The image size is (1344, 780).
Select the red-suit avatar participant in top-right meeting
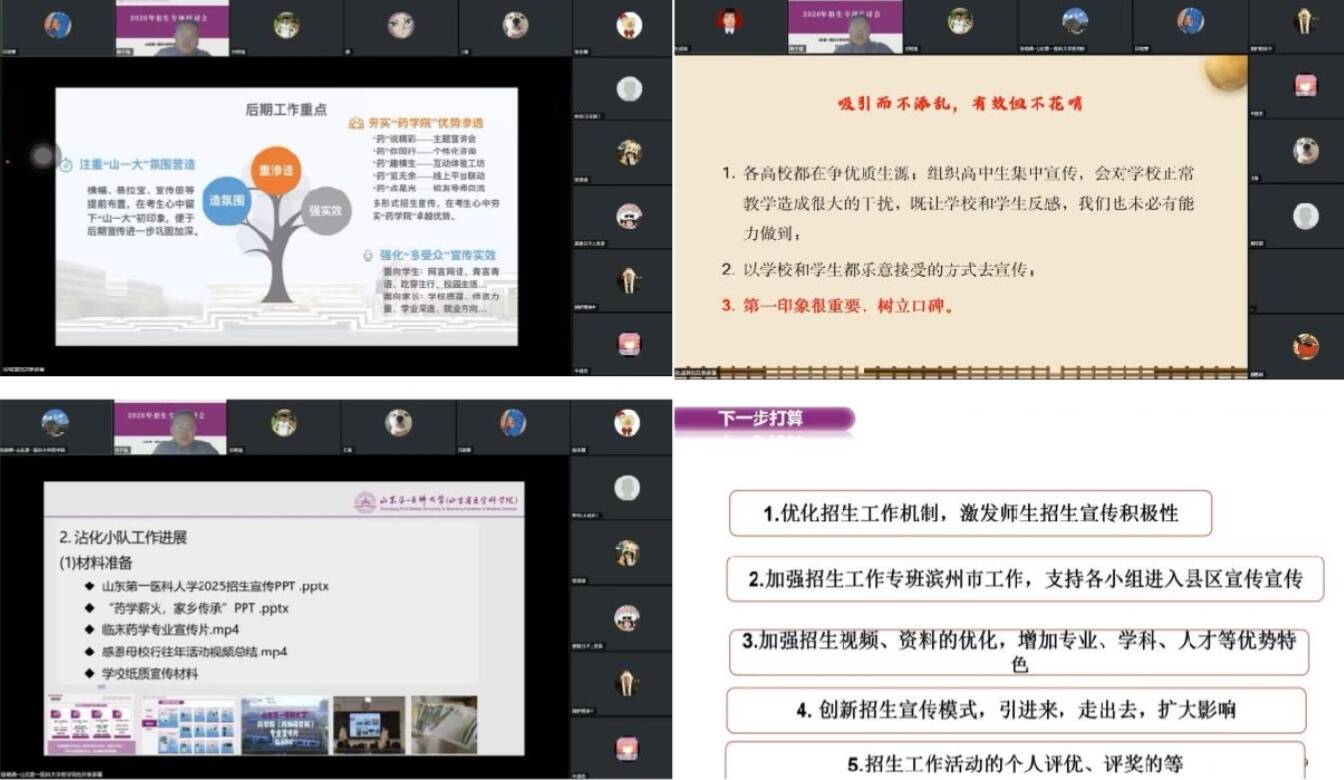tap(730, 22)
